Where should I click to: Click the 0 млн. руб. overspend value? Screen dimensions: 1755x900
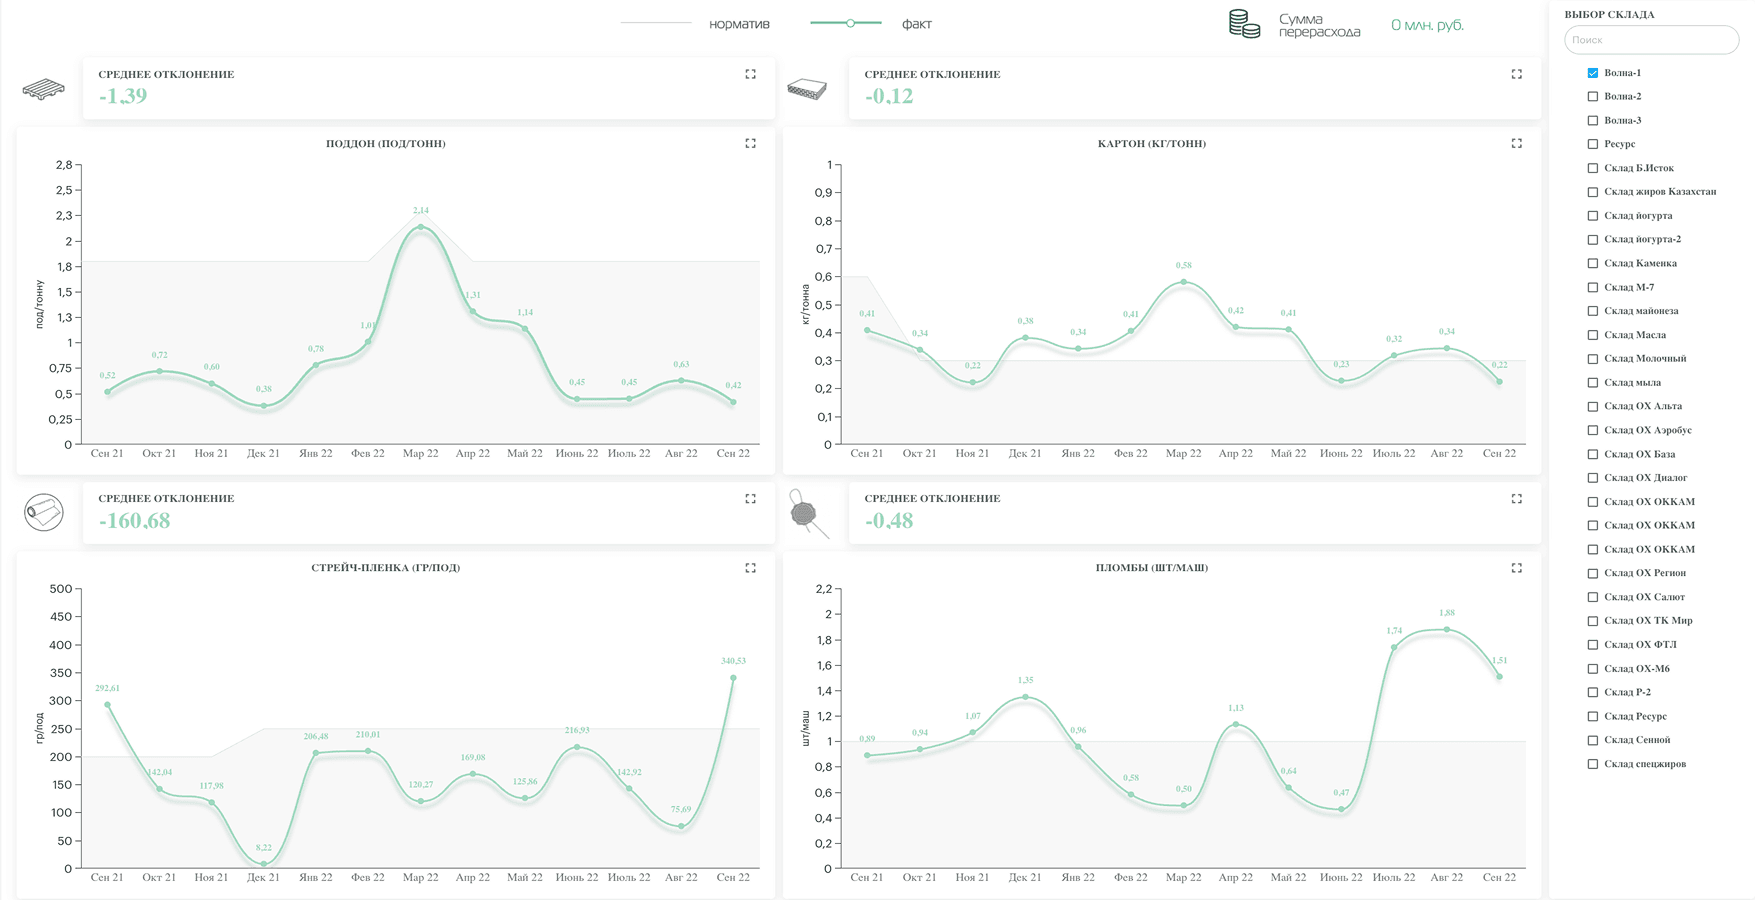coord(1427,25)
